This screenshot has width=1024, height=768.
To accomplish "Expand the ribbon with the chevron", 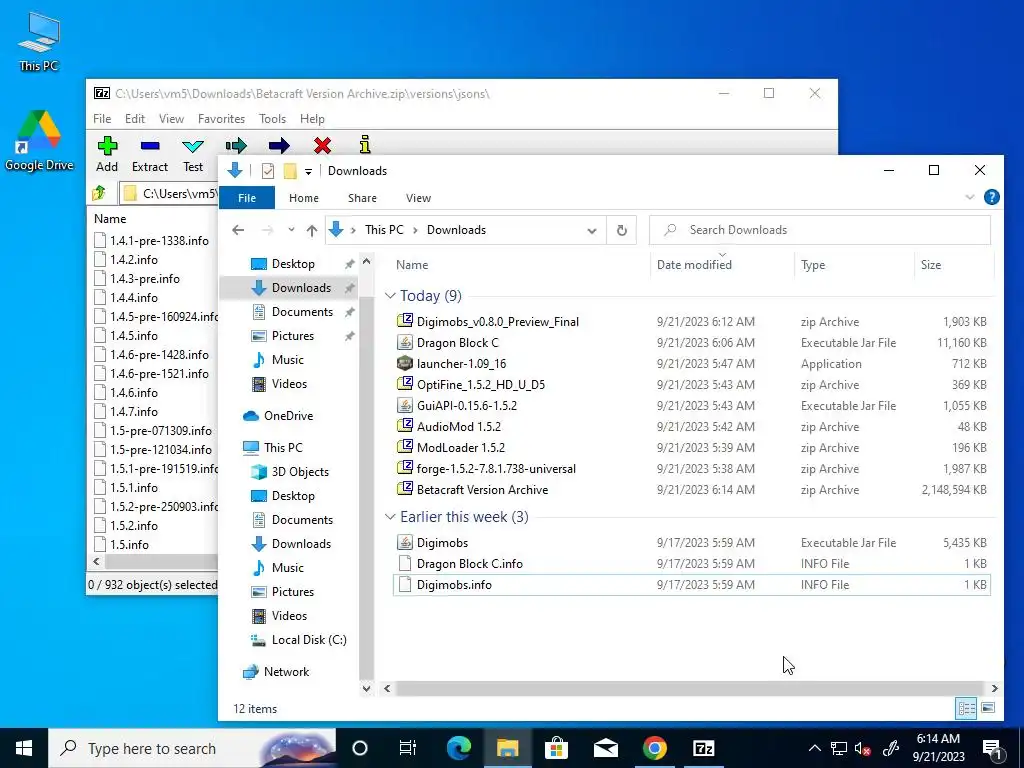I will pos(970,197).
